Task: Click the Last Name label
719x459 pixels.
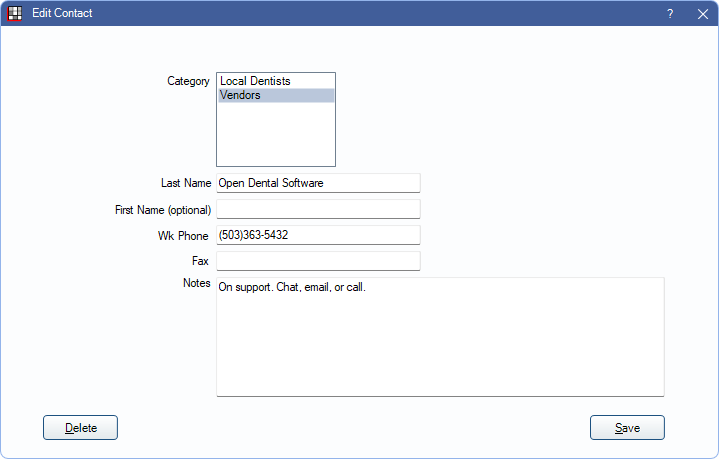Action: click(186, 184)
